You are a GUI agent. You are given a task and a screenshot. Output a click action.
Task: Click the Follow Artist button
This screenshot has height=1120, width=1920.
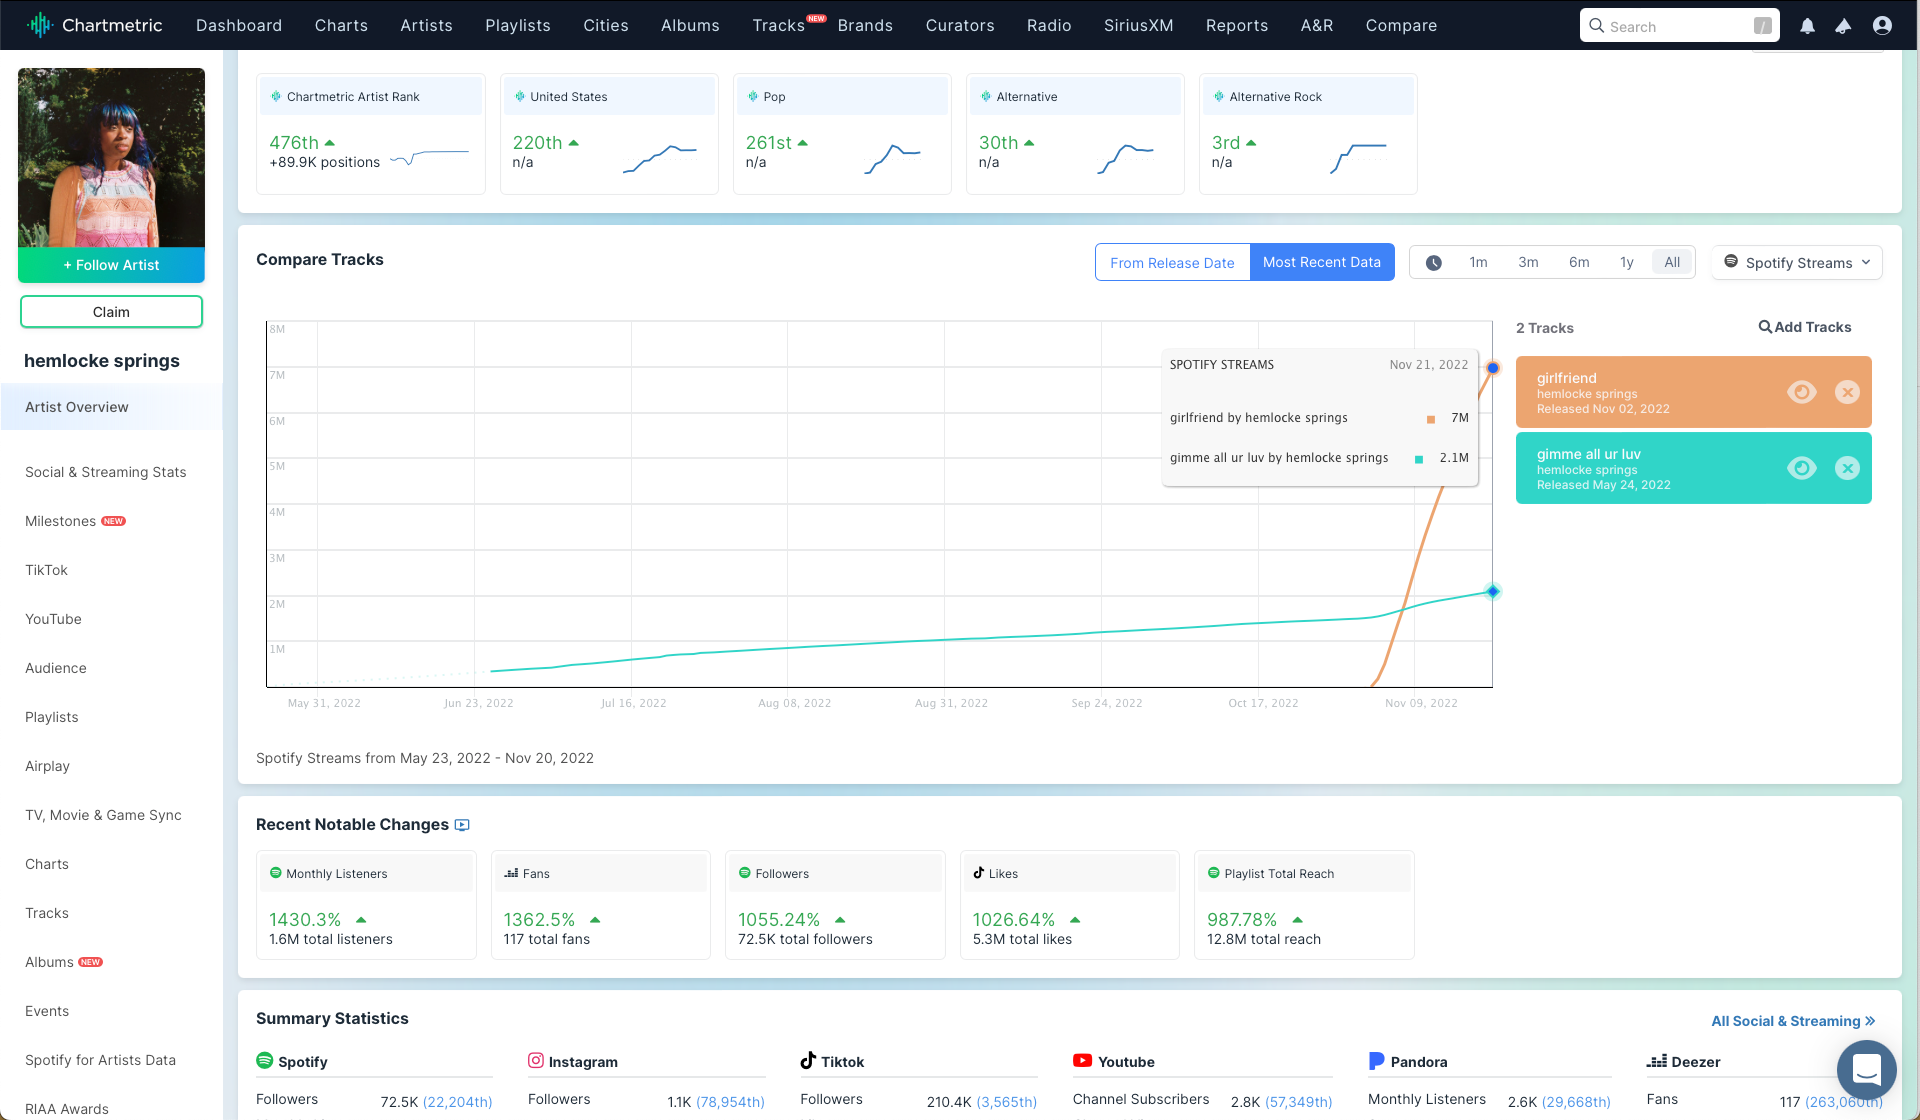point(111,265)
